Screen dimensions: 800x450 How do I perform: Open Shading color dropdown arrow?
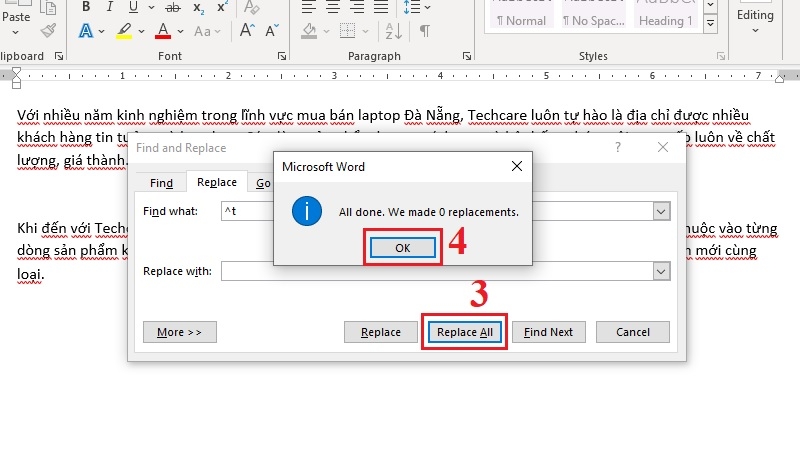(327, 32)
